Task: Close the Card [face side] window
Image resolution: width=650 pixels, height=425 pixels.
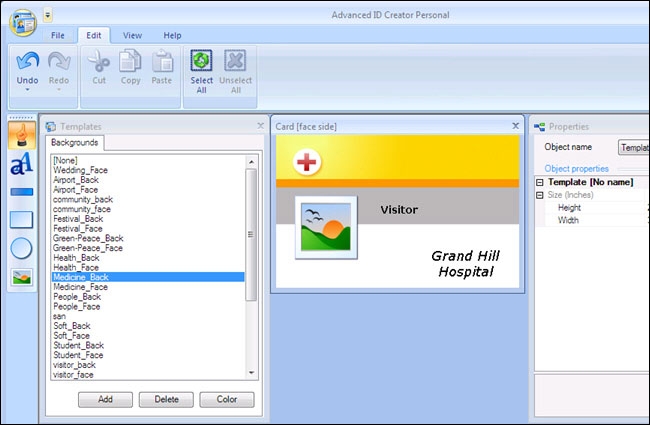Action: pyautogui.click(x=515, y=126)
